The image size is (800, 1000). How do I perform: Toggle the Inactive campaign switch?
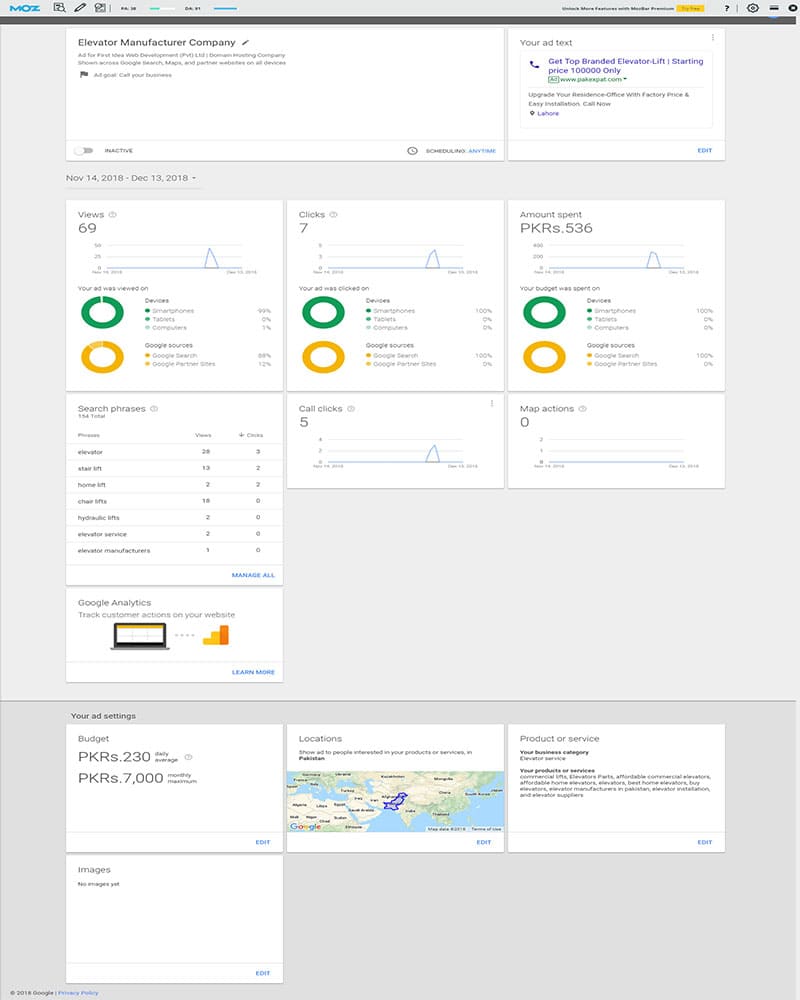pos(84,151)
